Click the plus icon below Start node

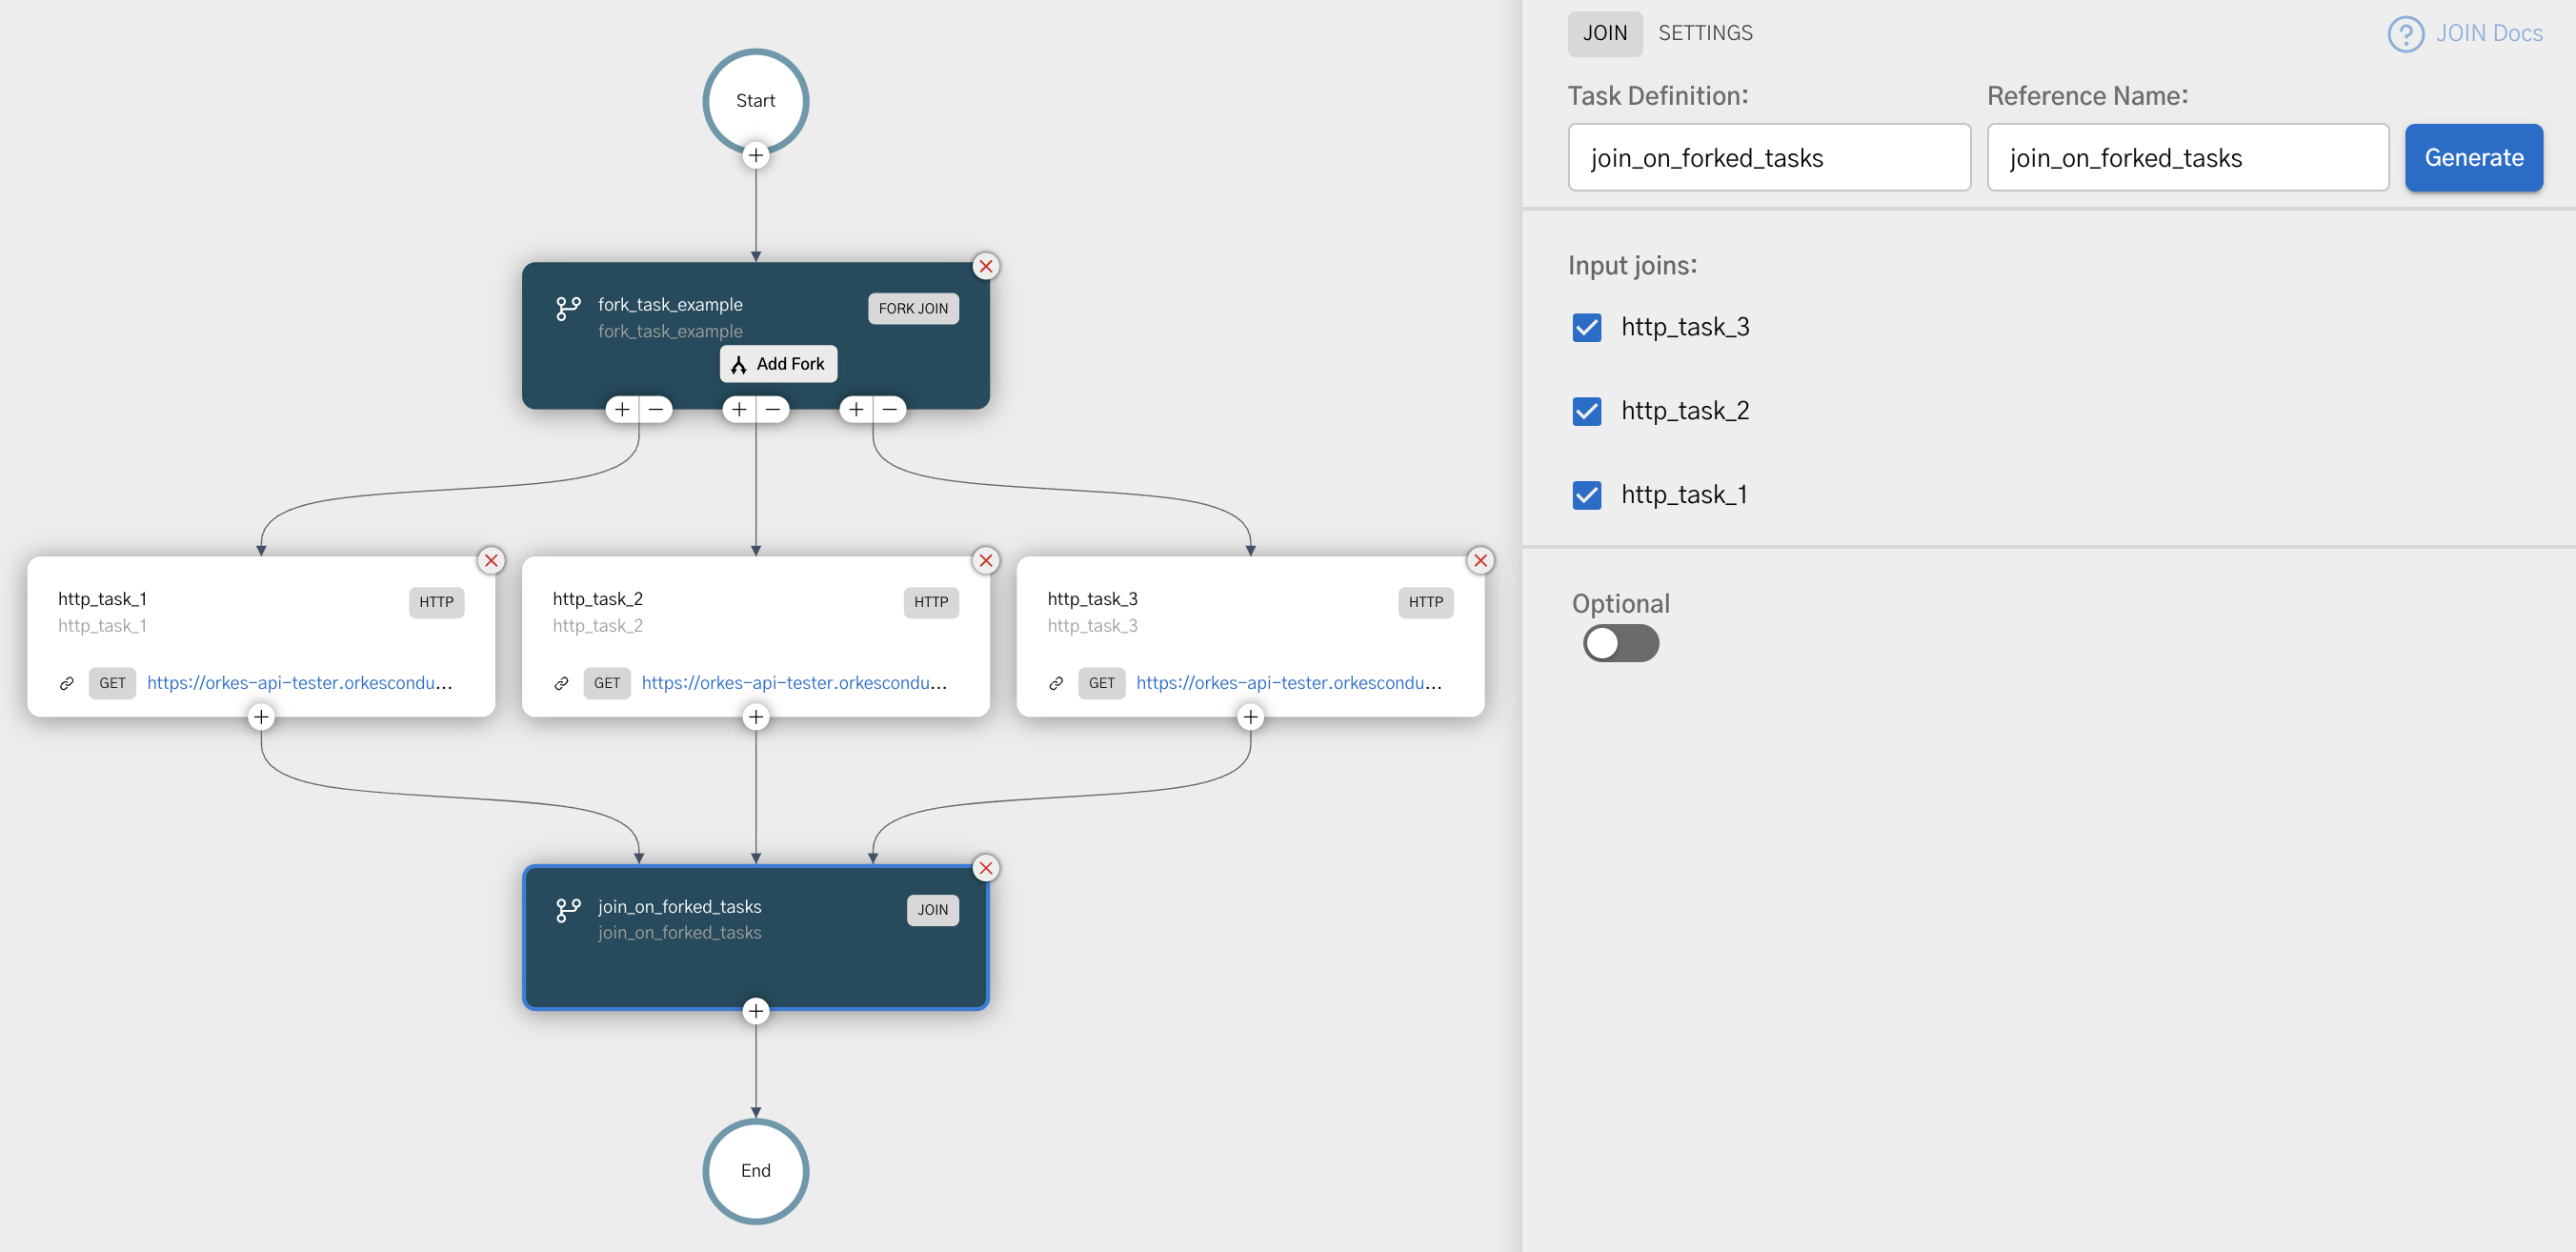click(x=755, y=155)
